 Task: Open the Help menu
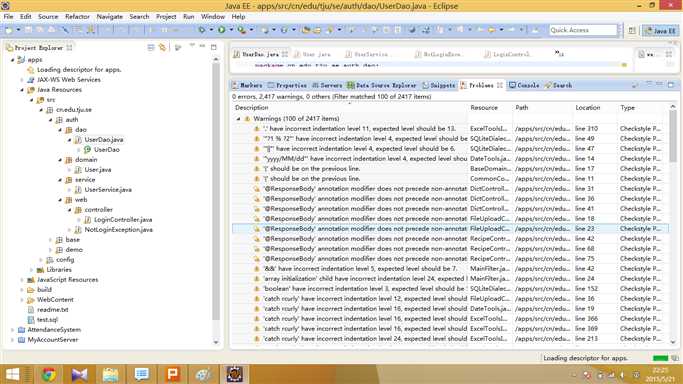click(x=238, y=17)
